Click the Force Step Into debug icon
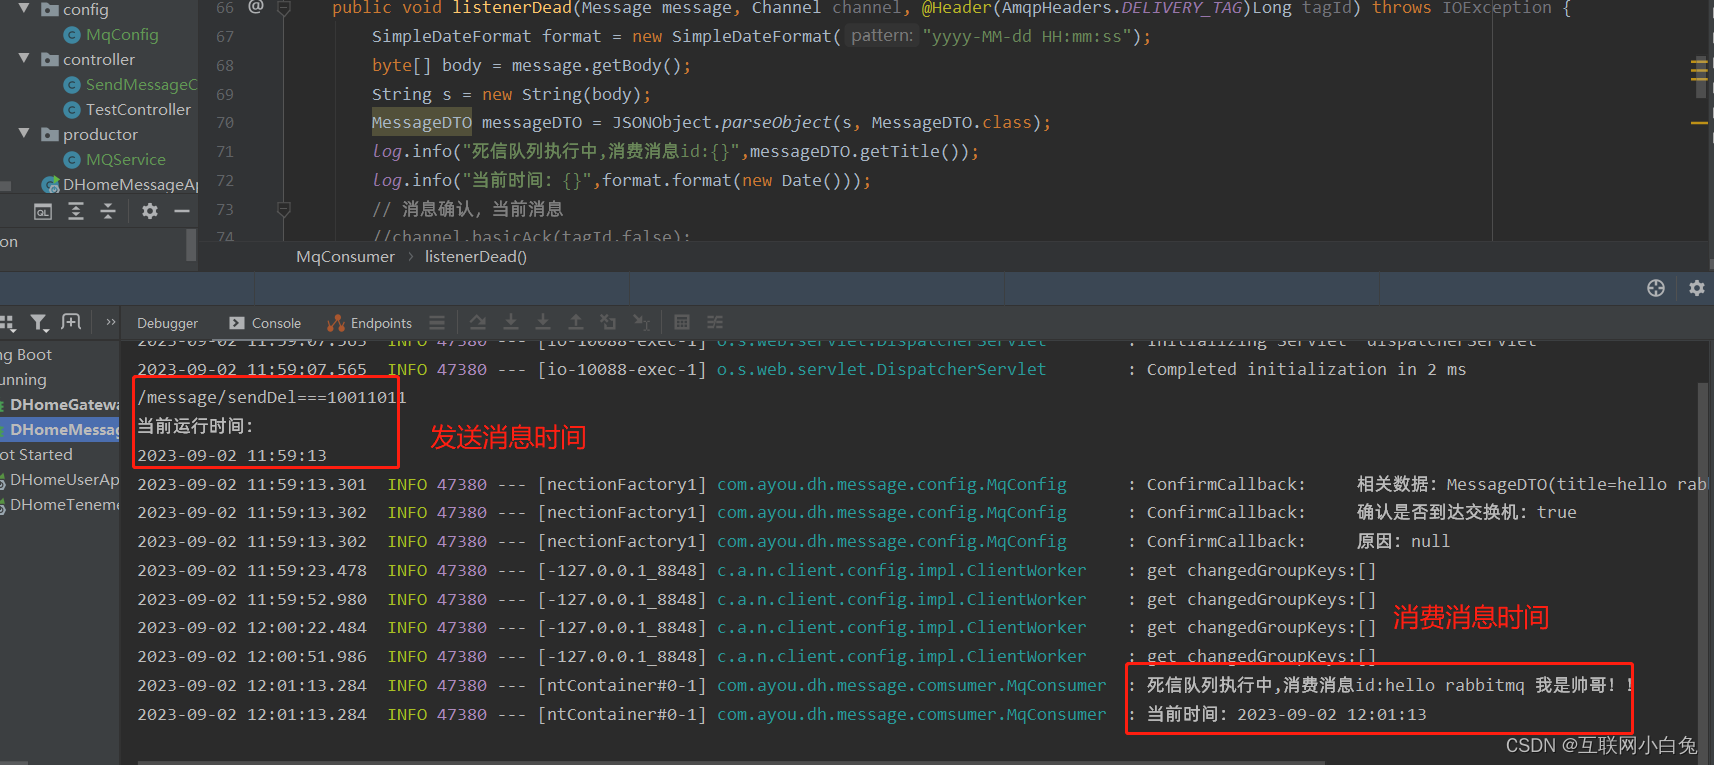The height and width of the screenshot is (765, 1714). (x=543, y=322)
